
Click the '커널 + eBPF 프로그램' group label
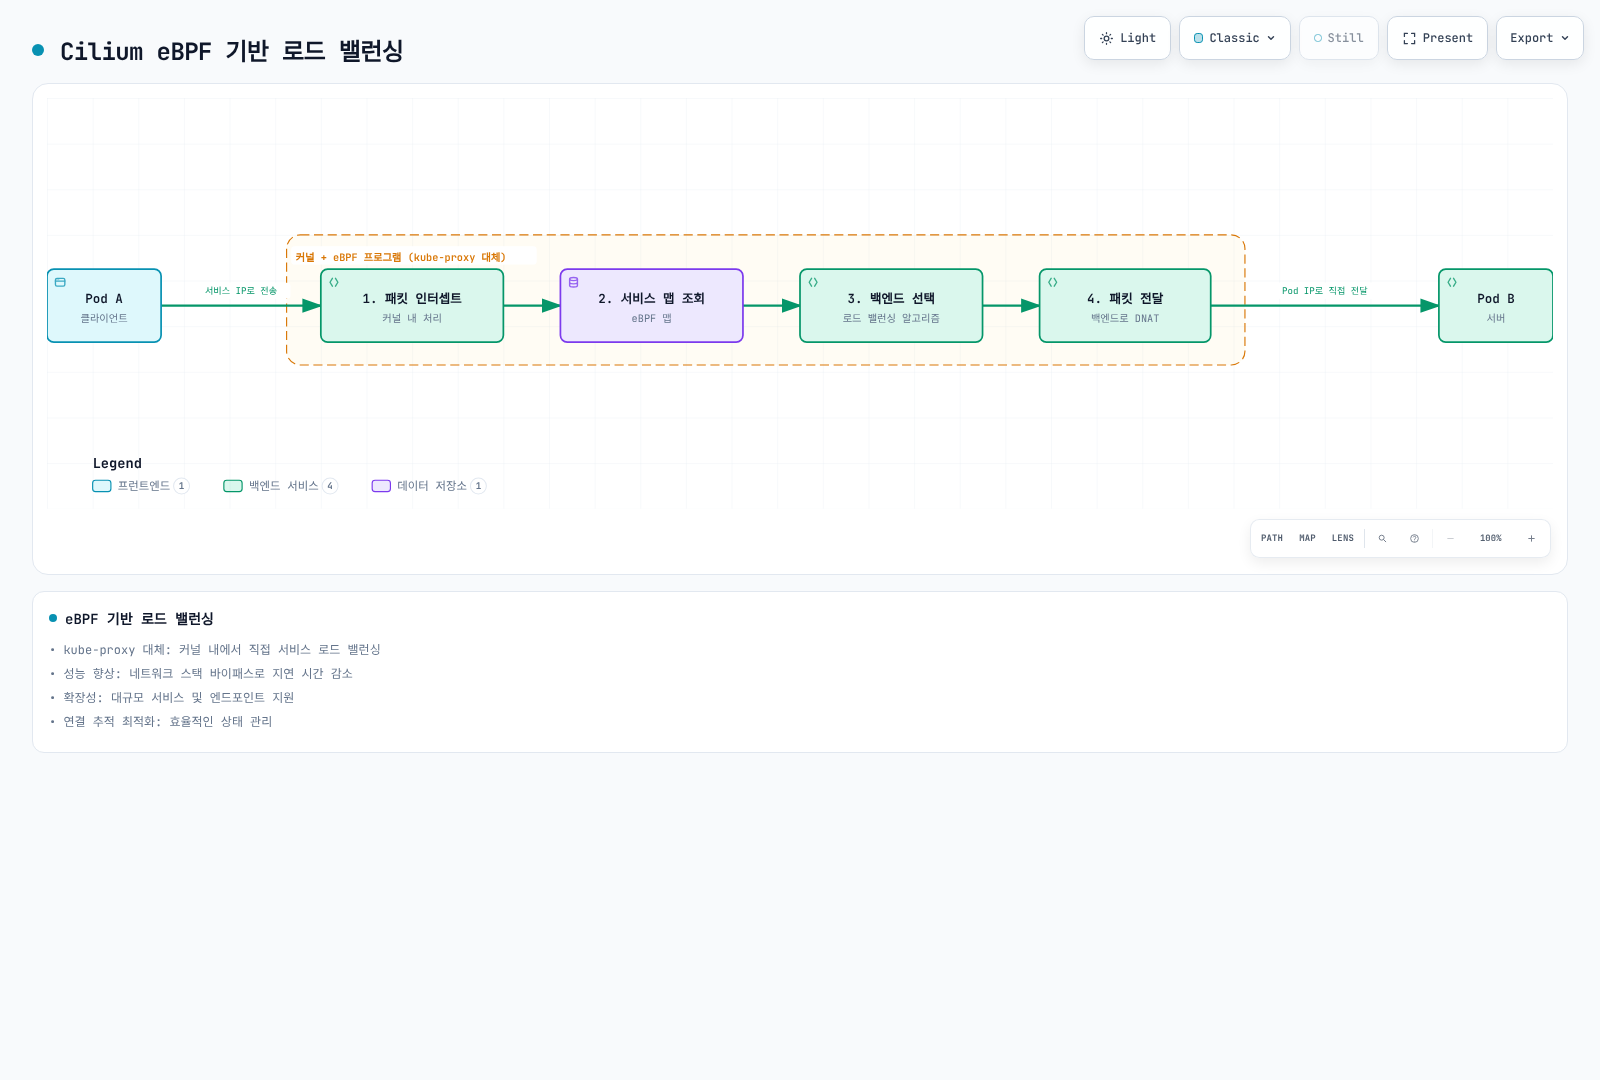point(400,257)
